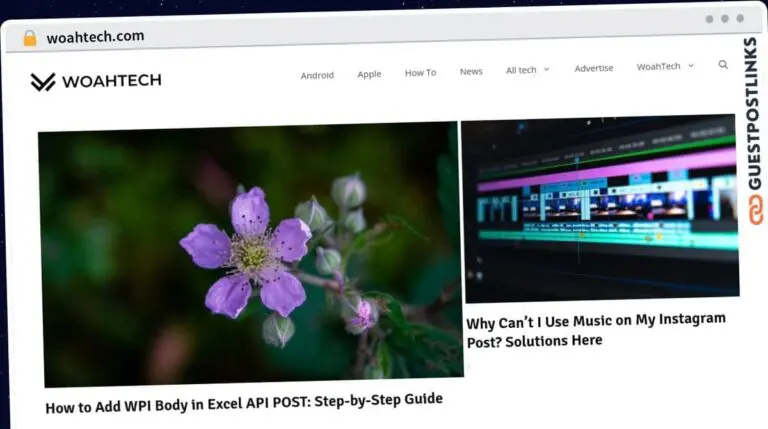Click the WoahTech checkmark logo icon
The height and width of the screenshot is (429, 768).
42,82
